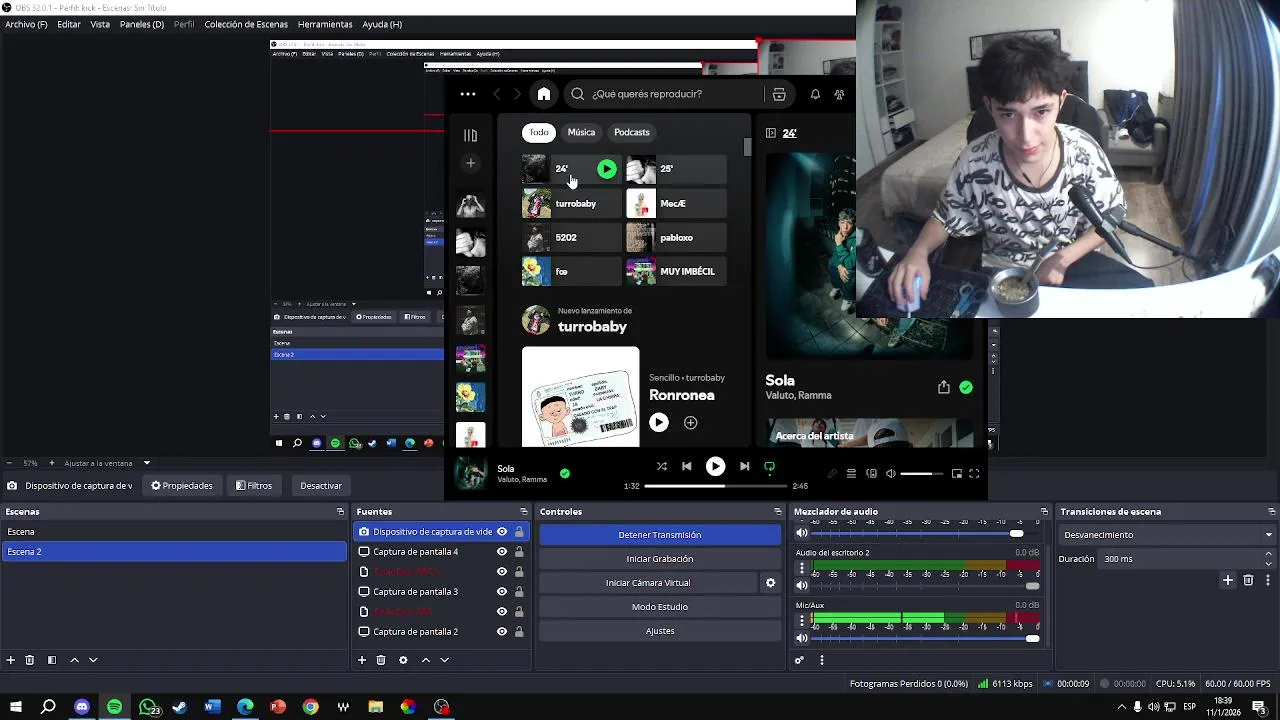1280x720 pixels.
Task: Hide the Captura de pantalla 2 source
Action: tap(502, 632)
